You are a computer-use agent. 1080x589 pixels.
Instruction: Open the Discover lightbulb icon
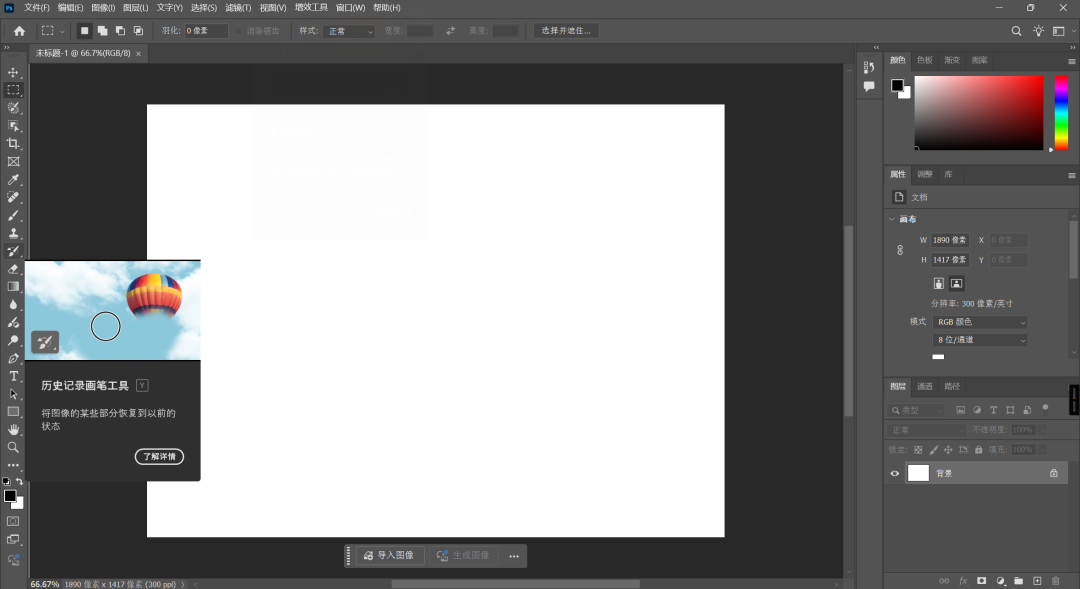1038,31
